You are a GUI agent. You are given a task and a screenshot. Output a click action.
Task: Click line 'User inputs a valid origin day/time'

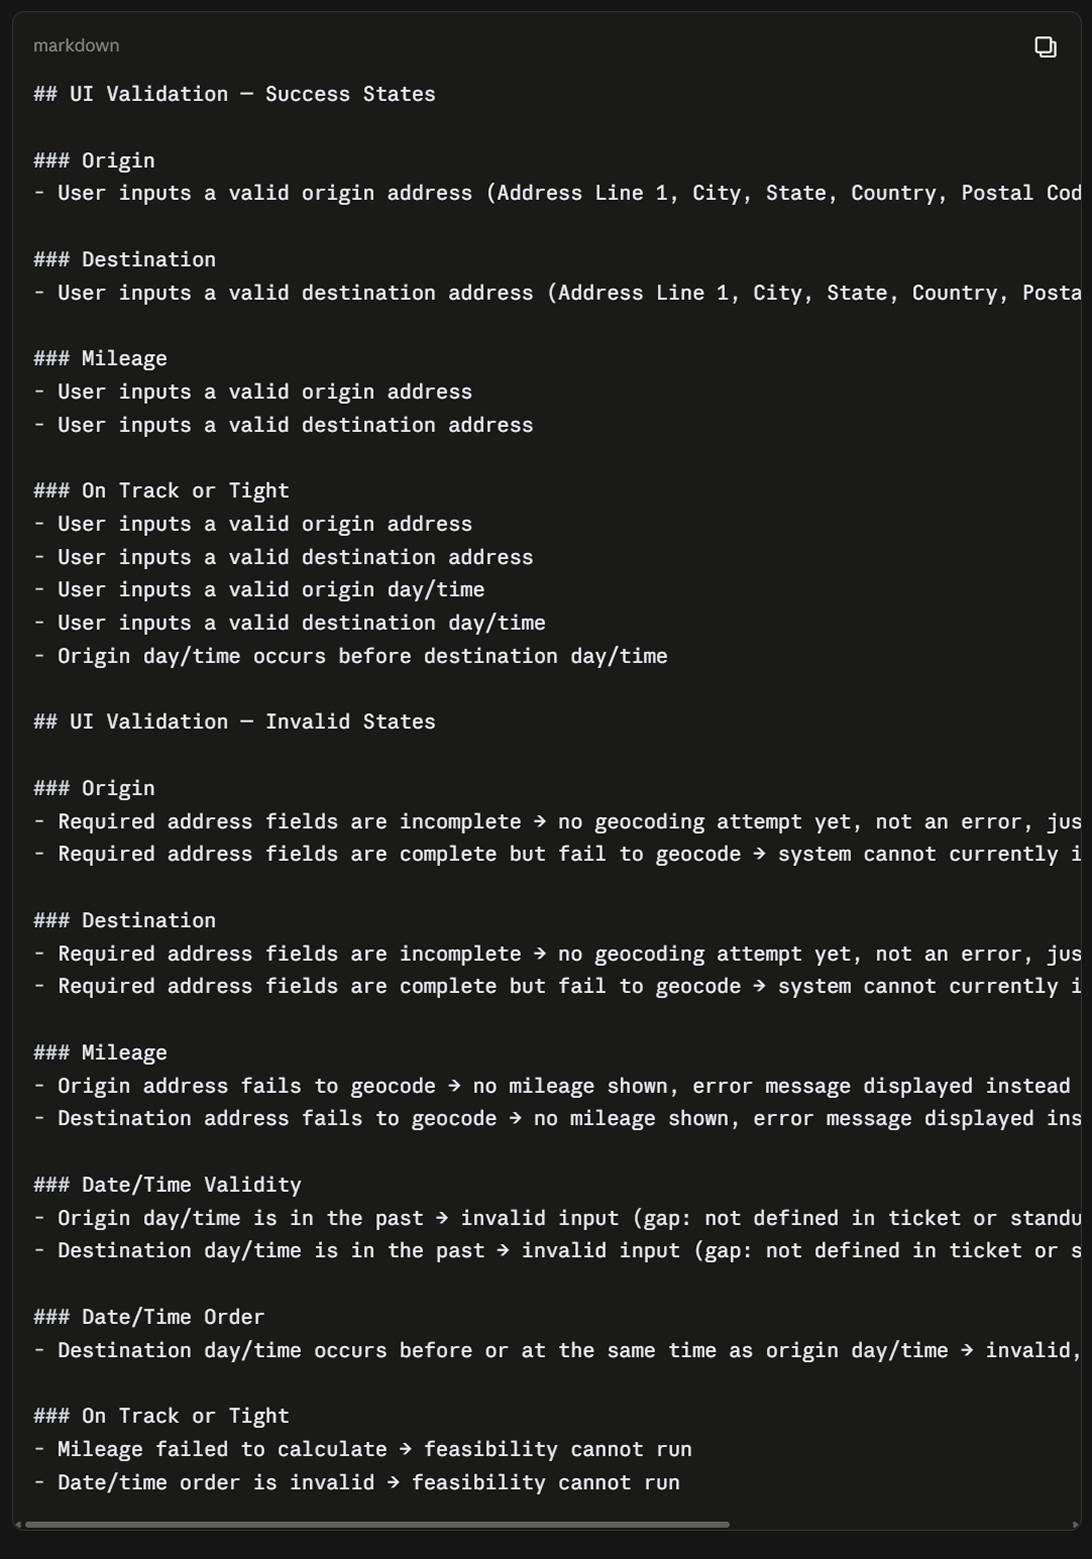pyautogui.click(x=259, y=590)
